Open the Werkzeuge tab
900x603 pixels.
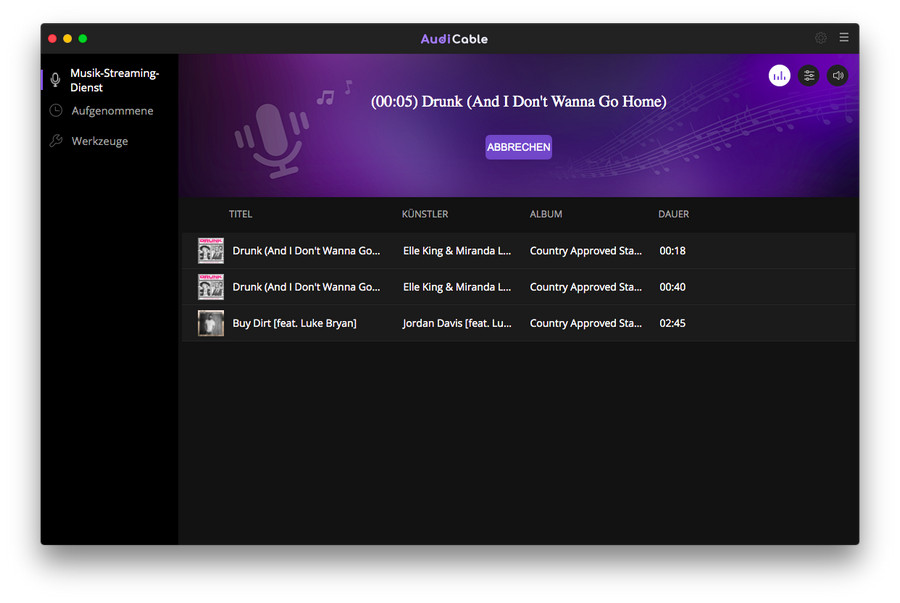(x=99, y=141)
